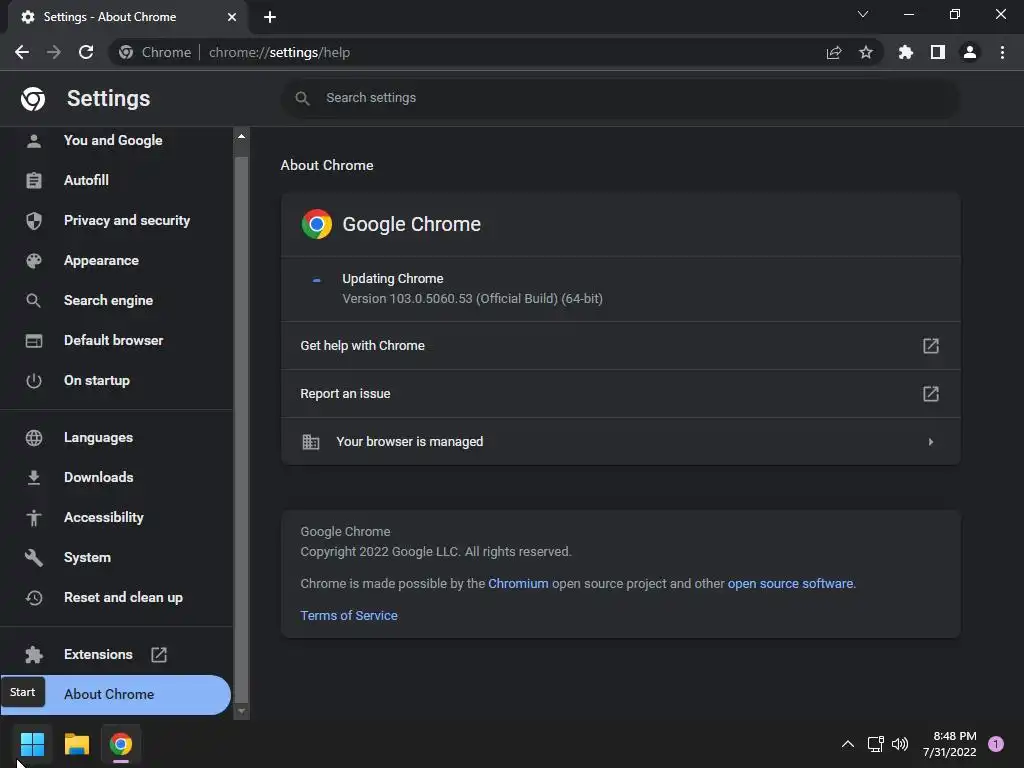Click the wrench icon beside System

click(x=34, y=557)
